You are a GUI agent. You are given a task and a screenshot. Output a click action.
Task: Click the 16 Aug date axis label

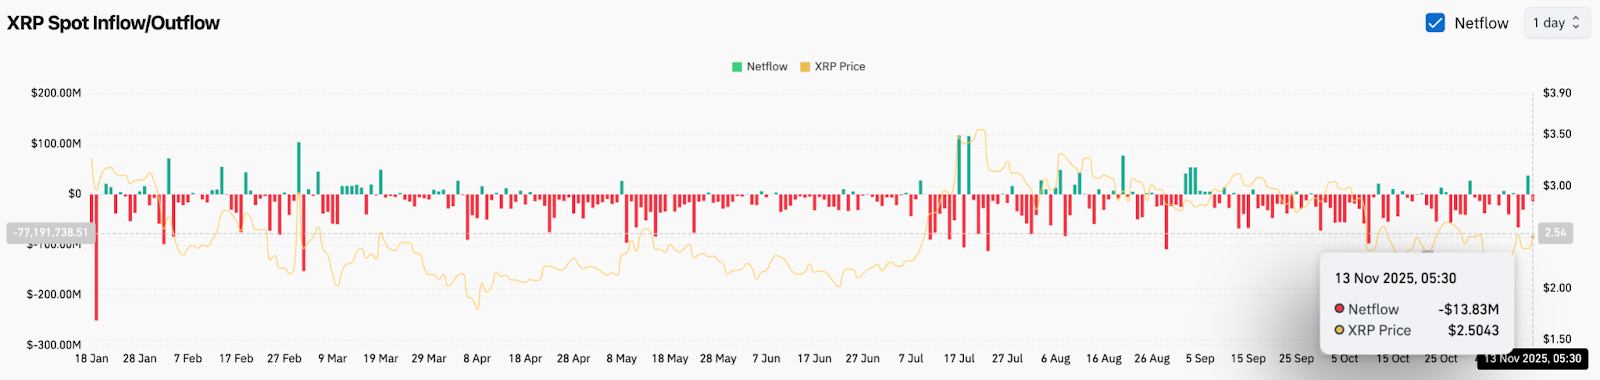[x=1104, y=358]
